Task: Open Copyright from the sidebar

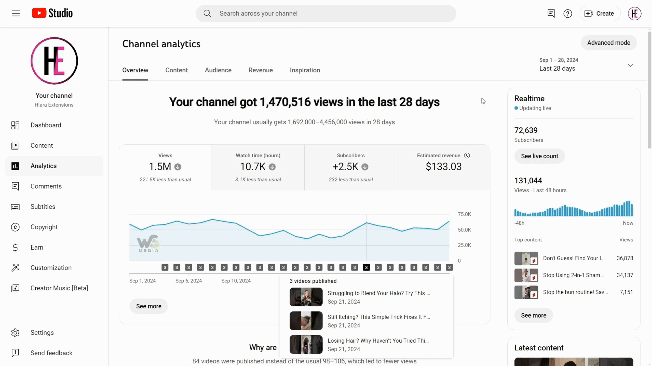Action: [54, 227]
